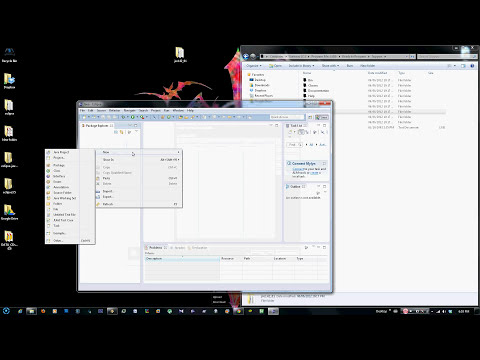Click Organize dropdown in Explorer window
This screenshot has height=360, width=480.
pos(254,66)
